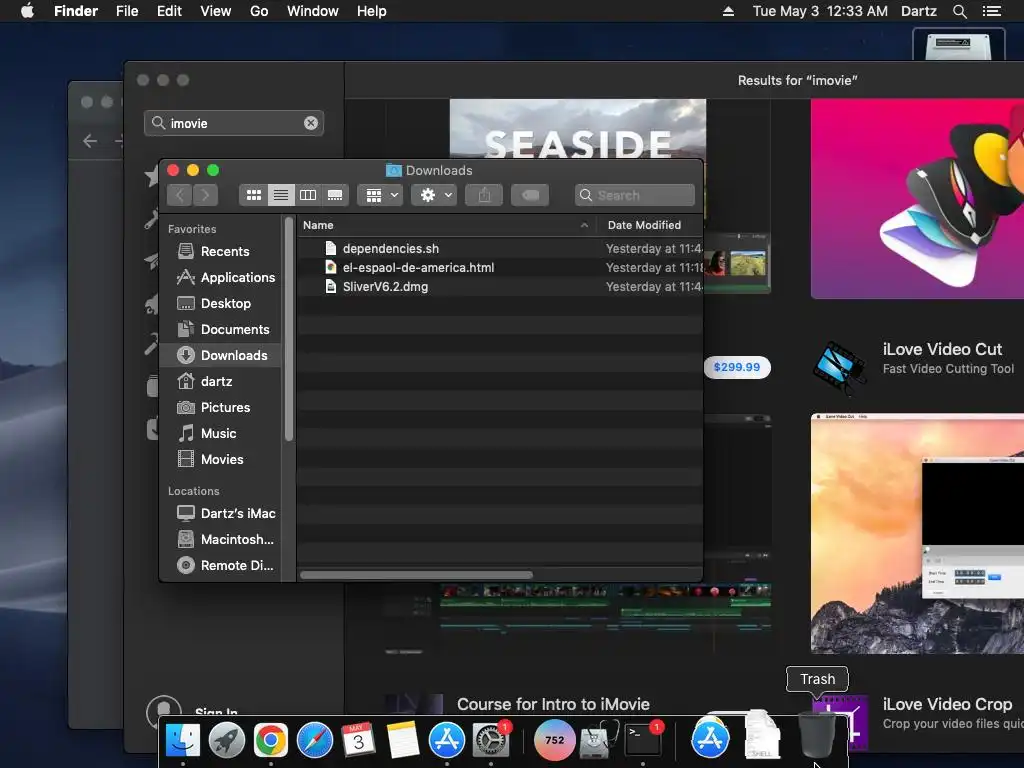Image resolution: width=1024 pixels, height=768 pixels.
Task: Open iLove Video Cut app listing
Action: tap(942, 349)
